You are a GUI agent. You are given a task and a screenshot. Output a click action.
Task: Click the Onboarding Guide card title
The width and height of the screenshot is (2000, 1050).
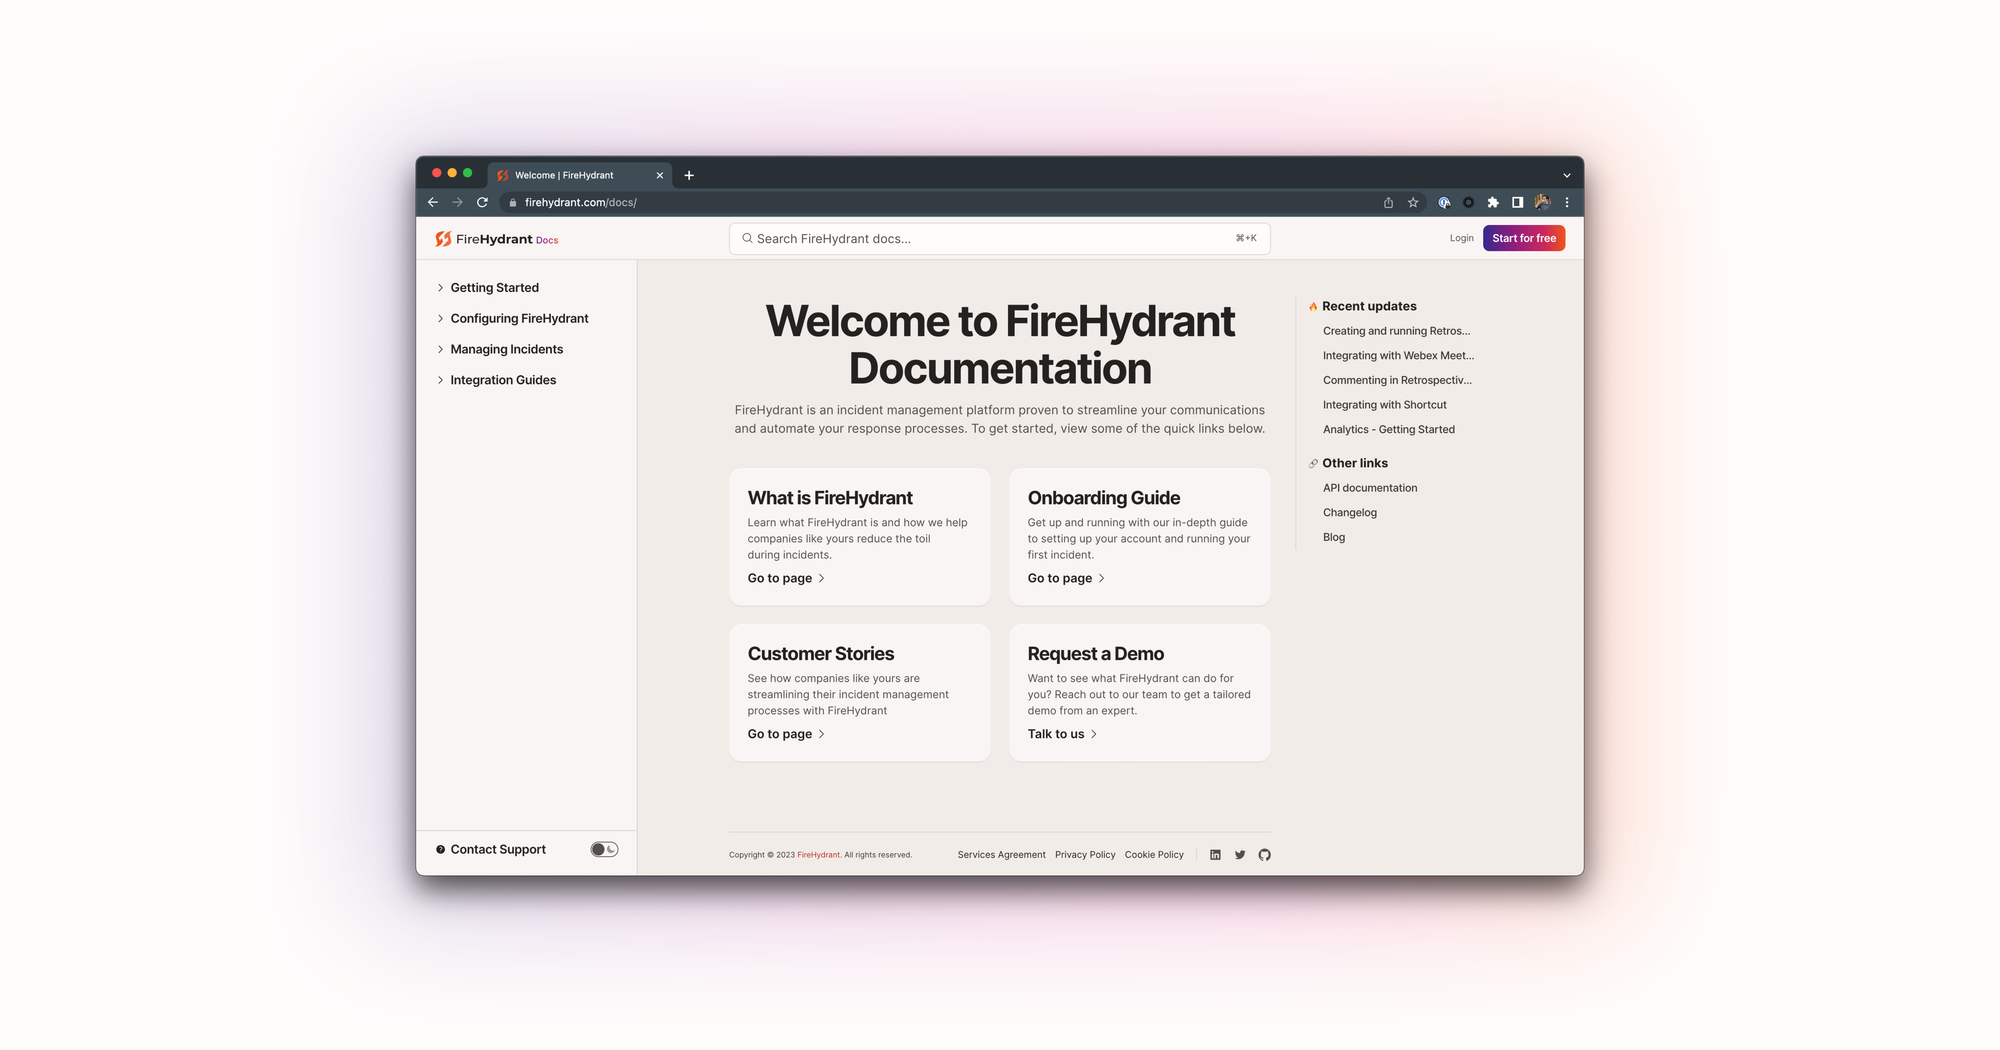coord(1104,498)
